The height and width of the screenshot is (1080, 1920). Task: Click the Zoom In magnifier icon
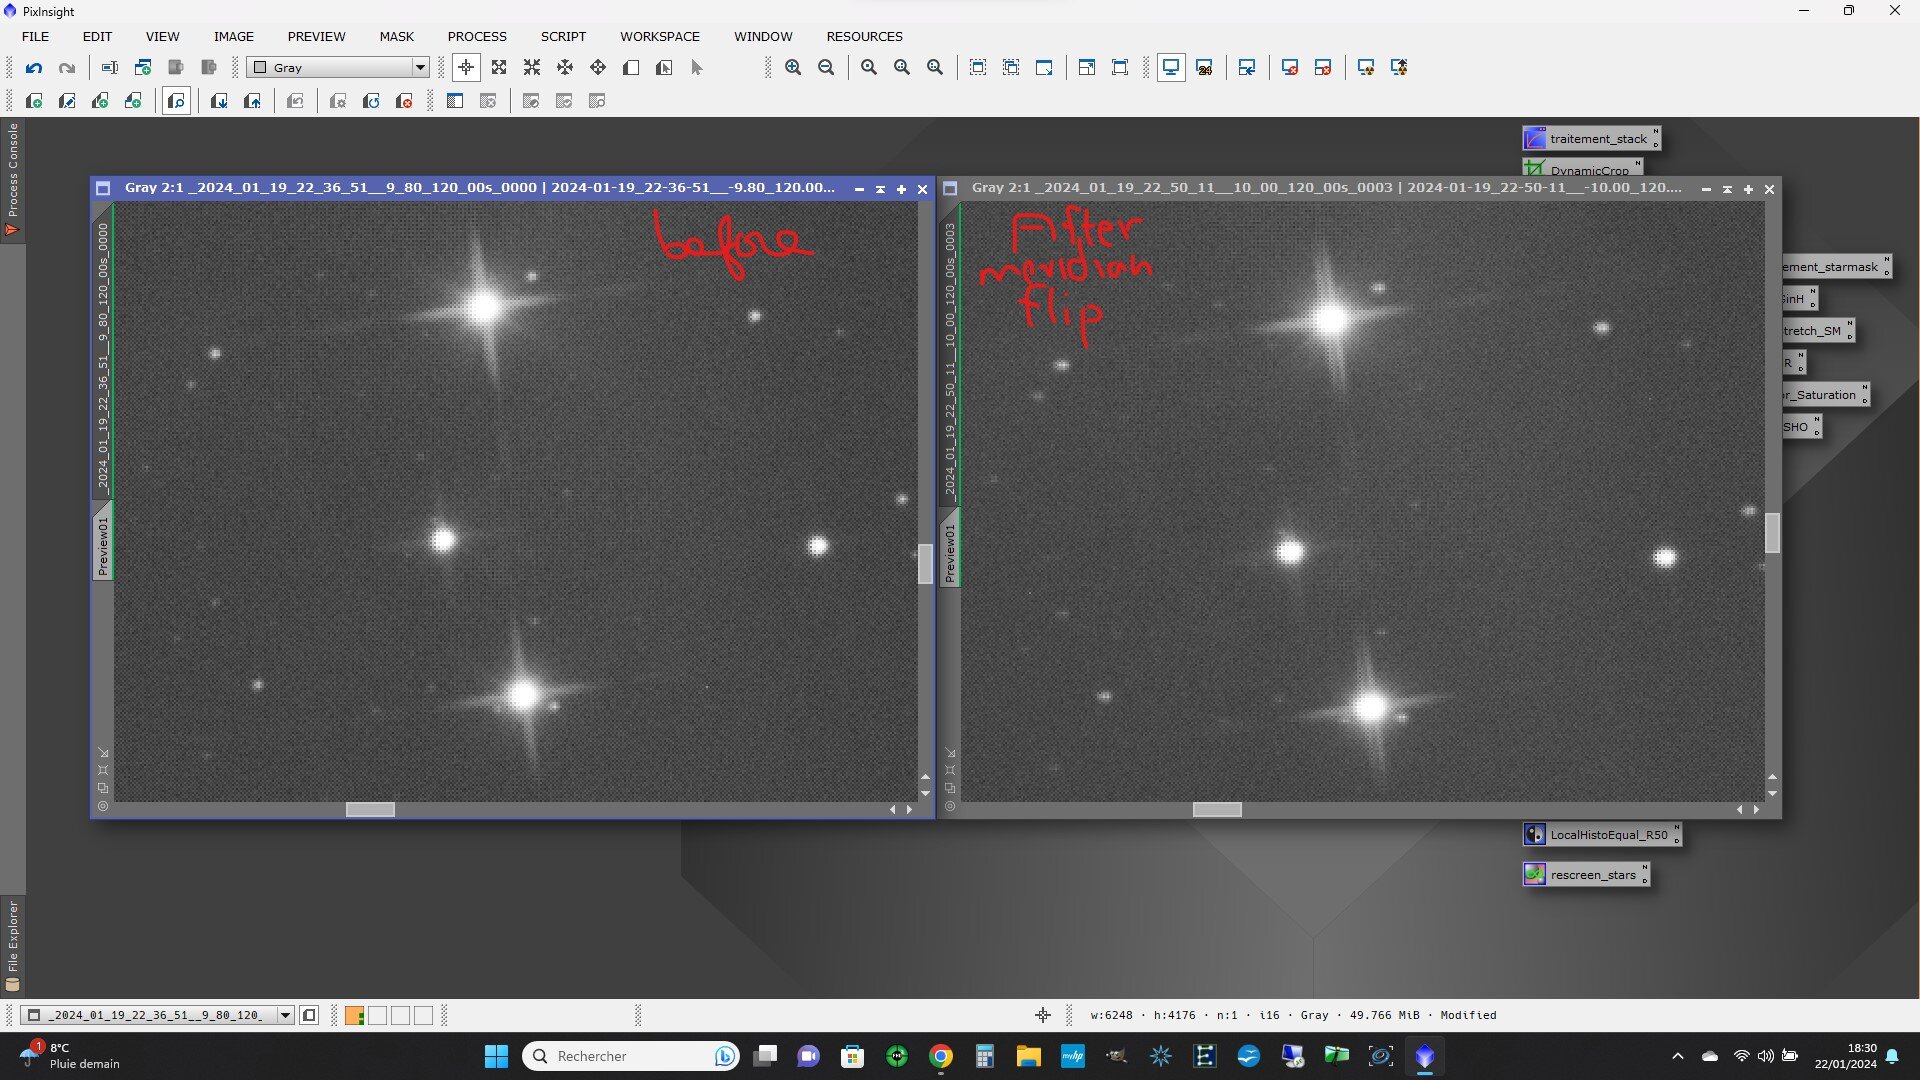click(x=793, y=68)
